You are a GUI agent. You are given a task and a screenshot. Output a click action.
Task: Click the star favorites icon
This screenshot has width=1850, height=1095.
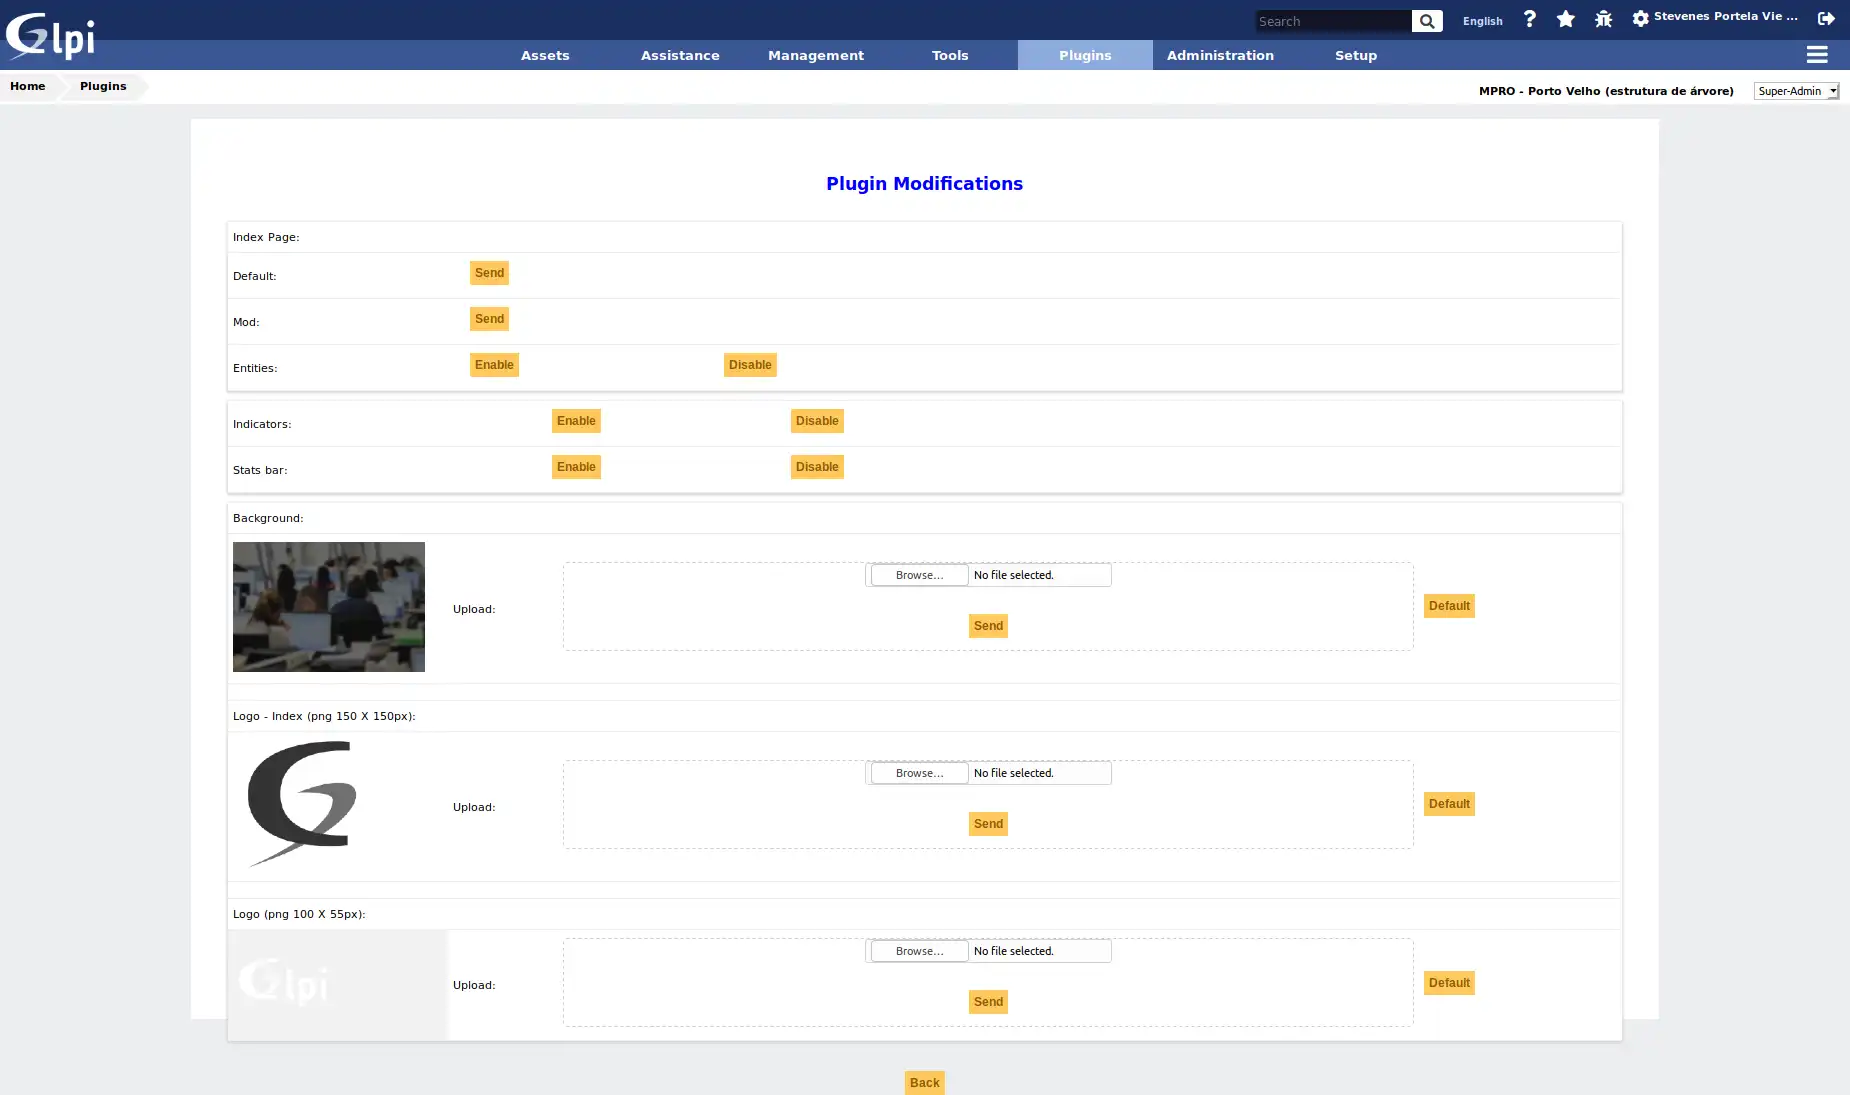[x=1565, y=18]
